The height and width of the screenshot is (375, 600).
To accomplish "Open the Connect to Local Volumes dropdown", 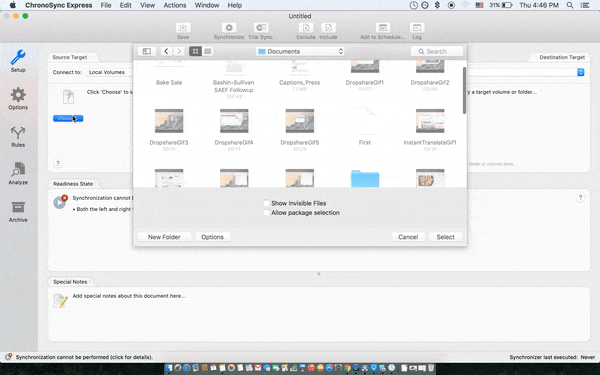I will tap(109, 72).
